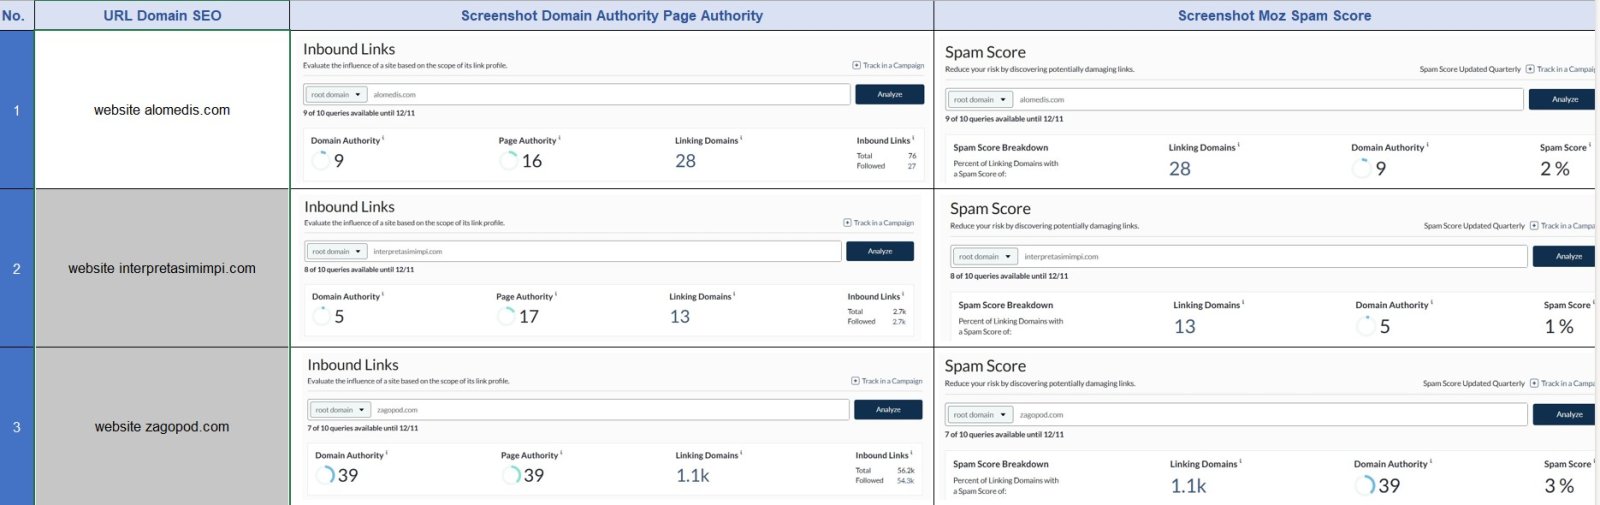
Task: Click 'Spam Score Breakdown' label for interpretasimimpi.com
Action: tap(1006, 305)
